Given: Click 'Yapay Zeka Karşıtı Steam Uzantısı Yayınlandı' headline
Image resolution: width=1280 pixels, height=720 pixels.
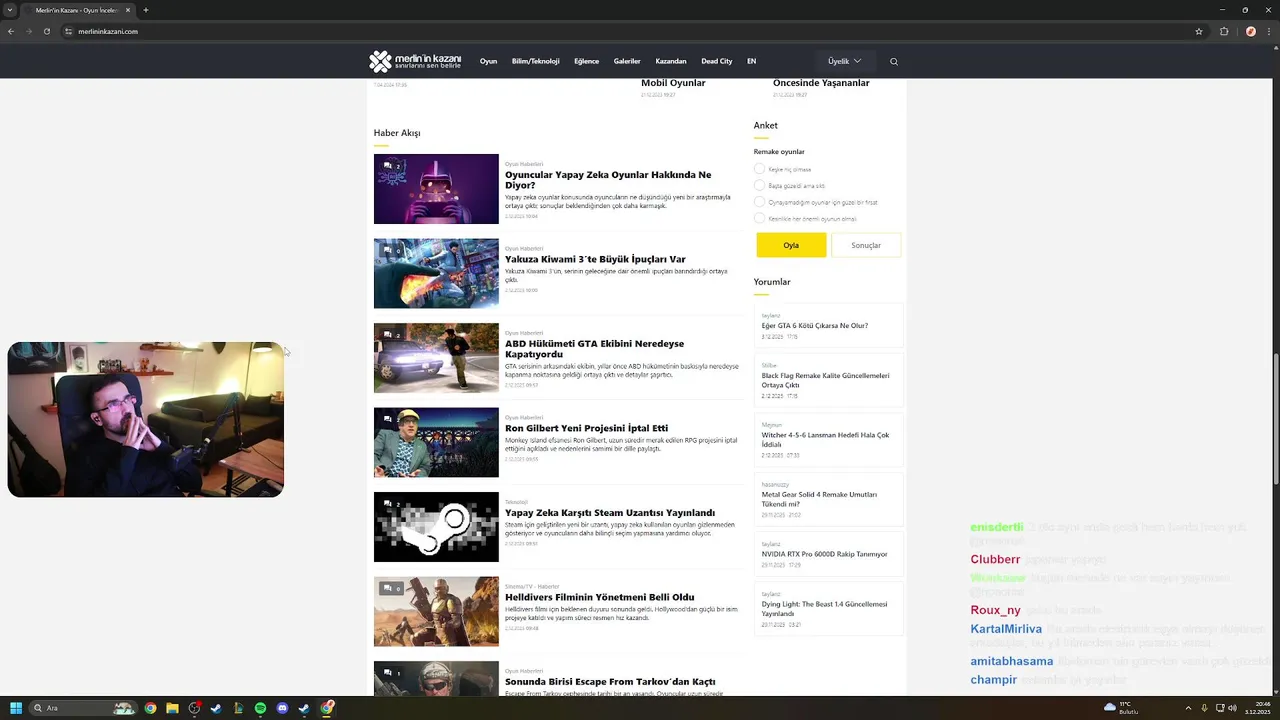Looking at the screenshot, I should point(610,513).
